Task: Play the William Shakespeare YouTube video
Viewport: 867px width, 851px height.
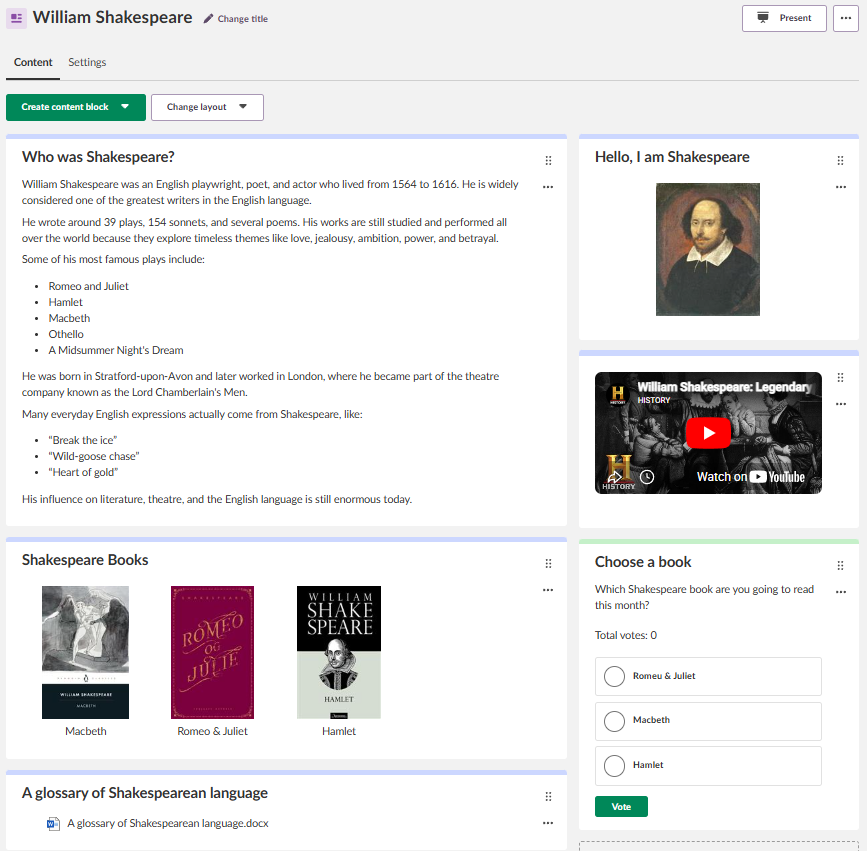Action: (x=708, y=433)
